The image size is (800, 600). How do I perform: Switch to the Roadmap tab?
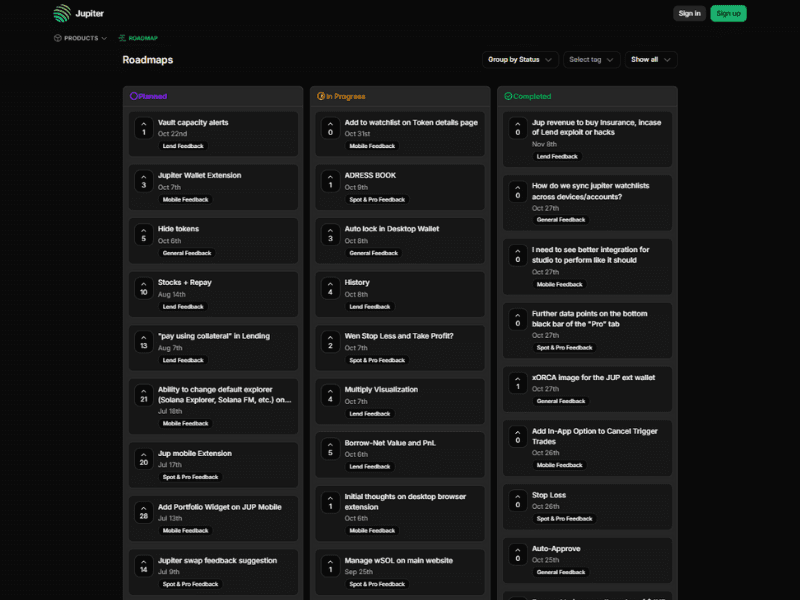point(138,38)
